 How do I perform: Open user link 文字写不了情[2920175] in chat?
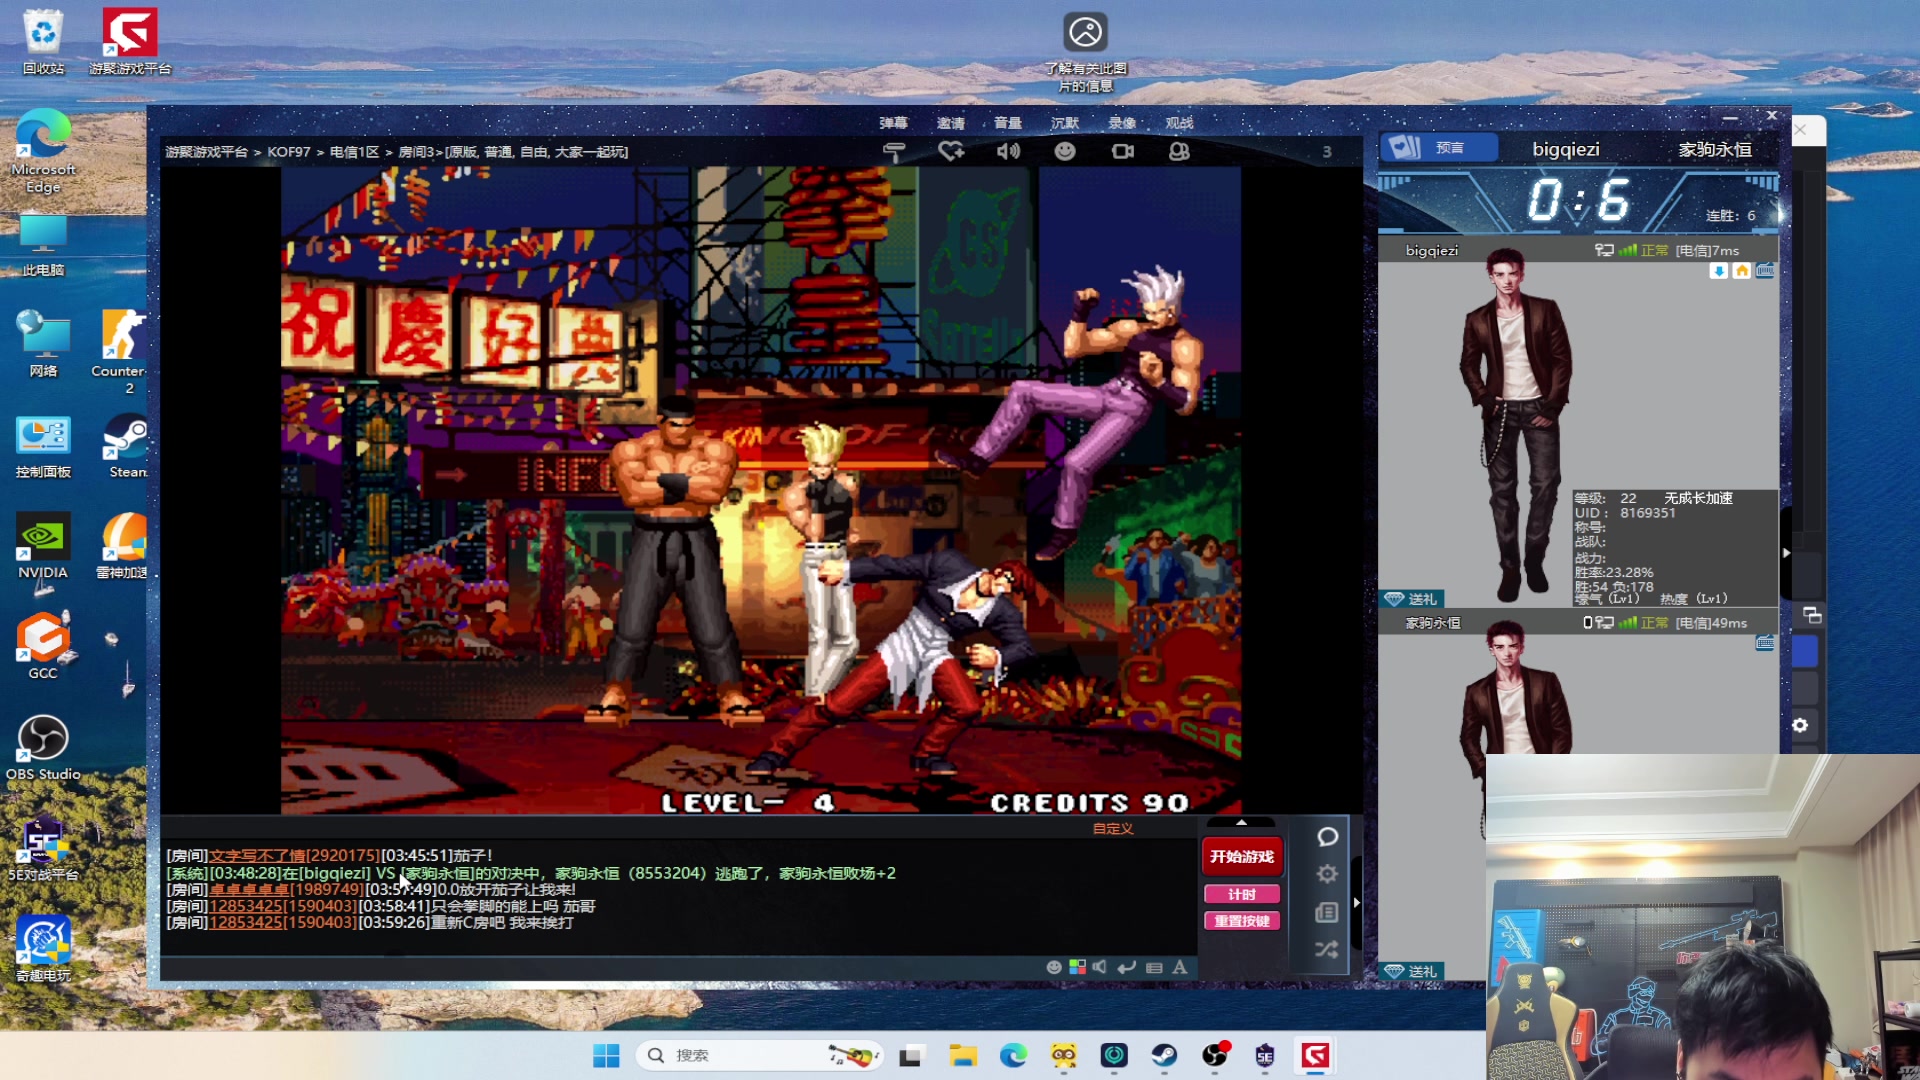(x=294, y=855)
